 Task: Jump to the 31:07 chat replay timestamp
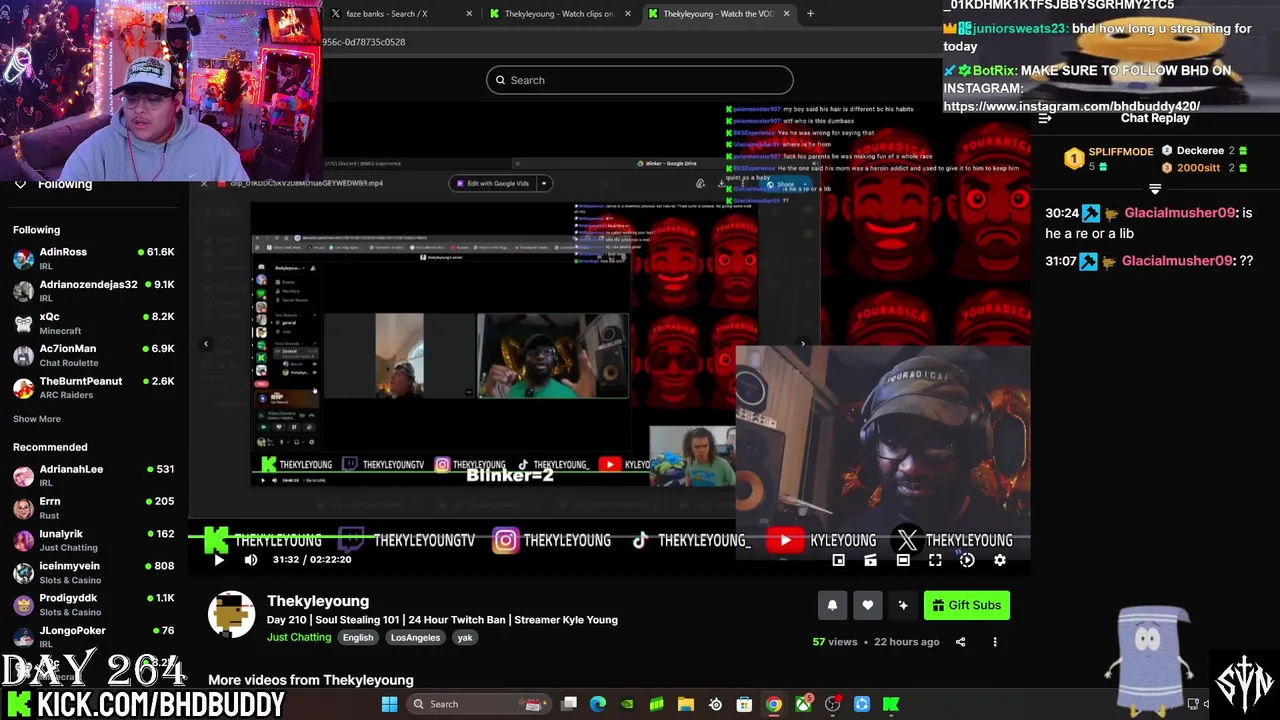pyautogui.click(x=1060, y=261)
